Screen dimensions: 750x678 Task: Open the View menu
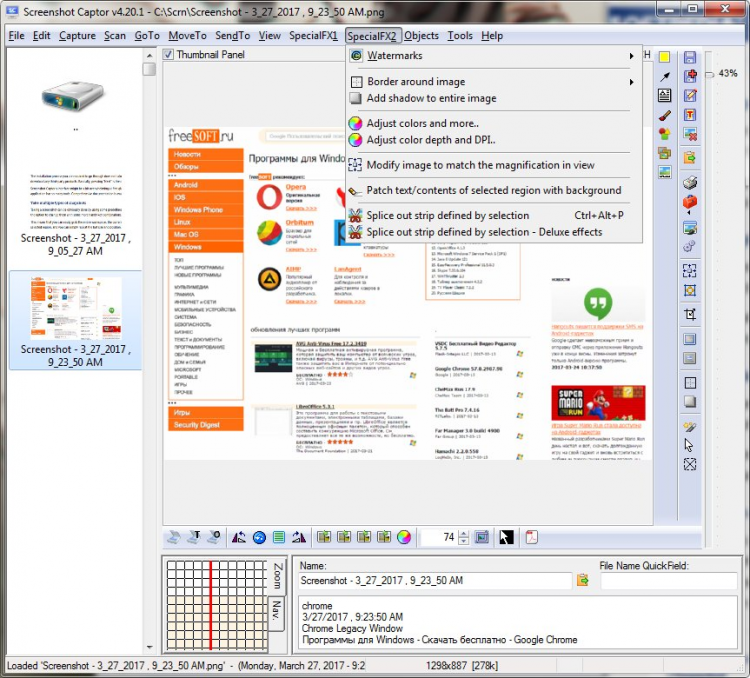(269, 36)
